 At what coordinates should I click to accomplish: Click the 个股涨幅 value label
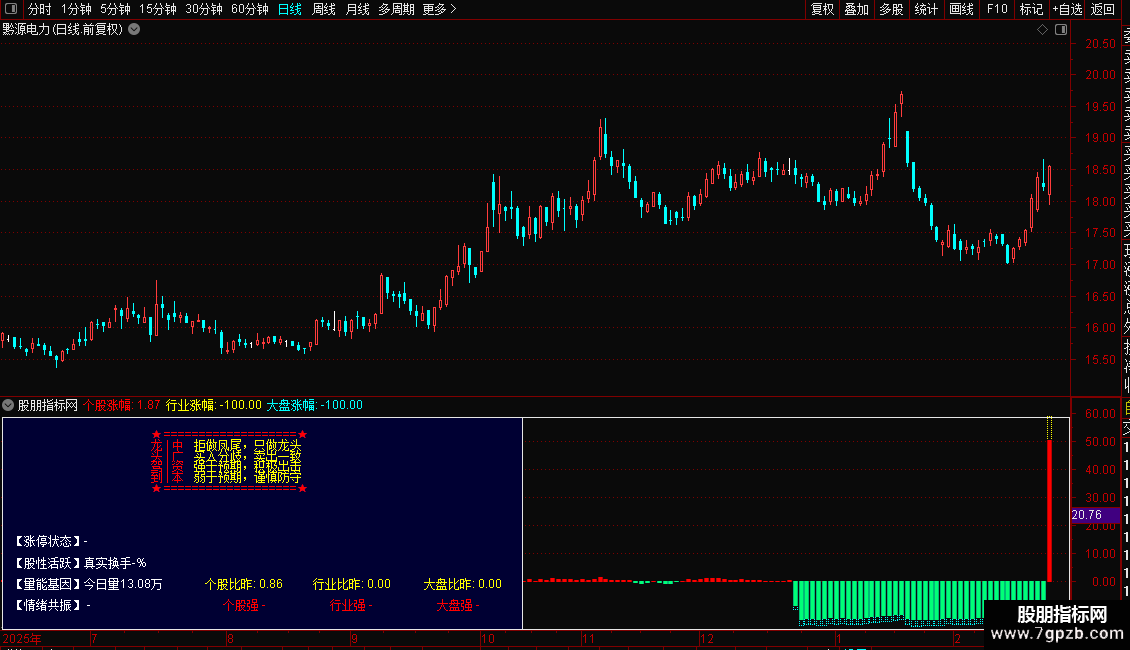[122, 405]
